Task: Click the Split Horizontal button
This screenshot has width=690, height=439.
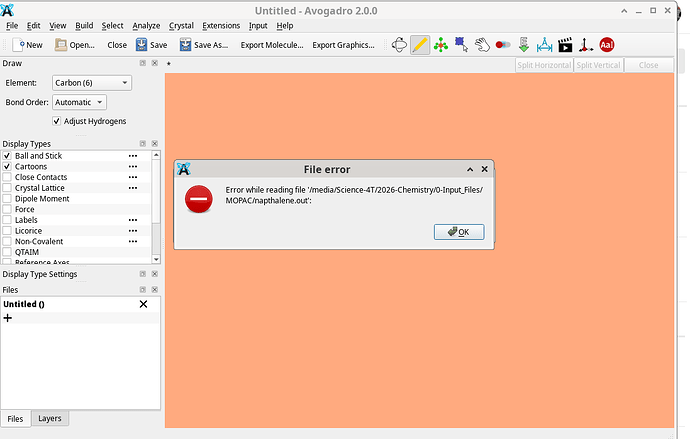Action: coord(544,65)
